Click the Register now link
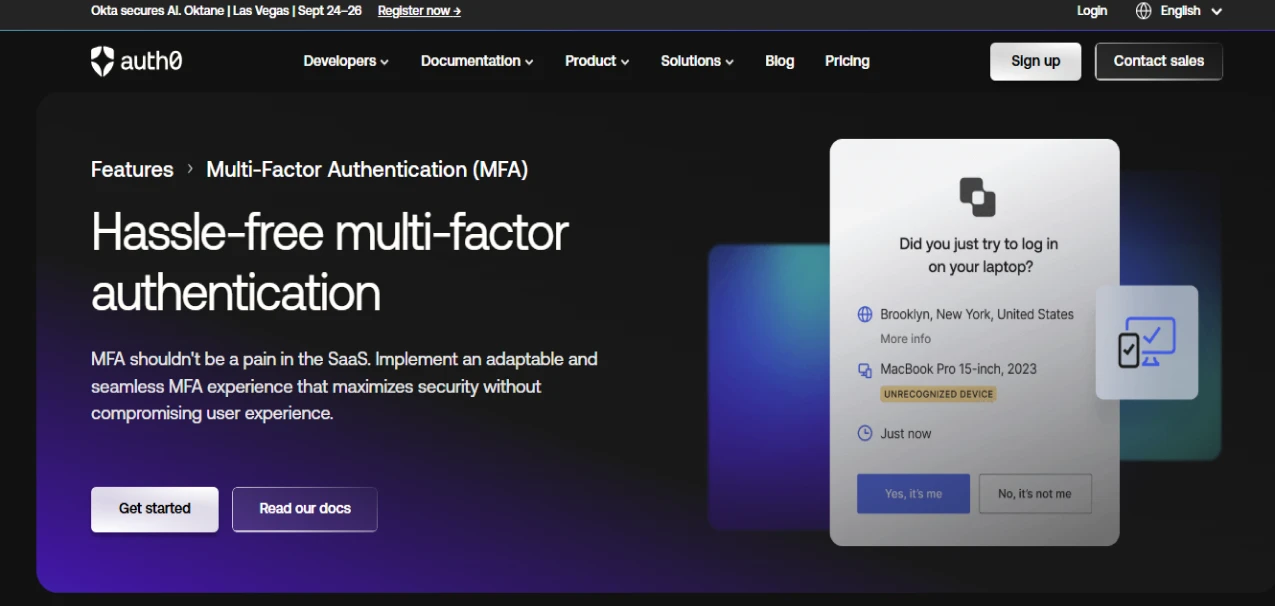 click(419, 11)
